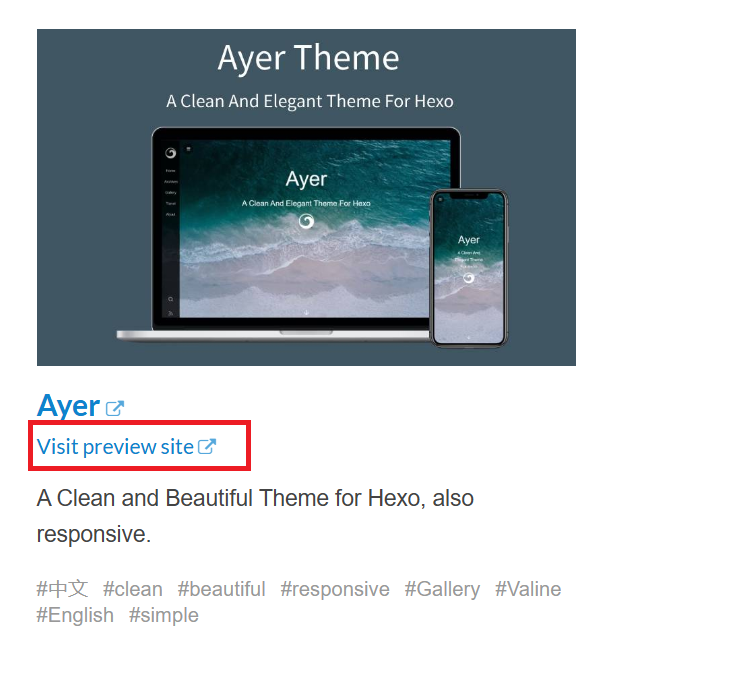Filter by the #beautiful tag
741x673 pixels.
(x=222, y=589)
